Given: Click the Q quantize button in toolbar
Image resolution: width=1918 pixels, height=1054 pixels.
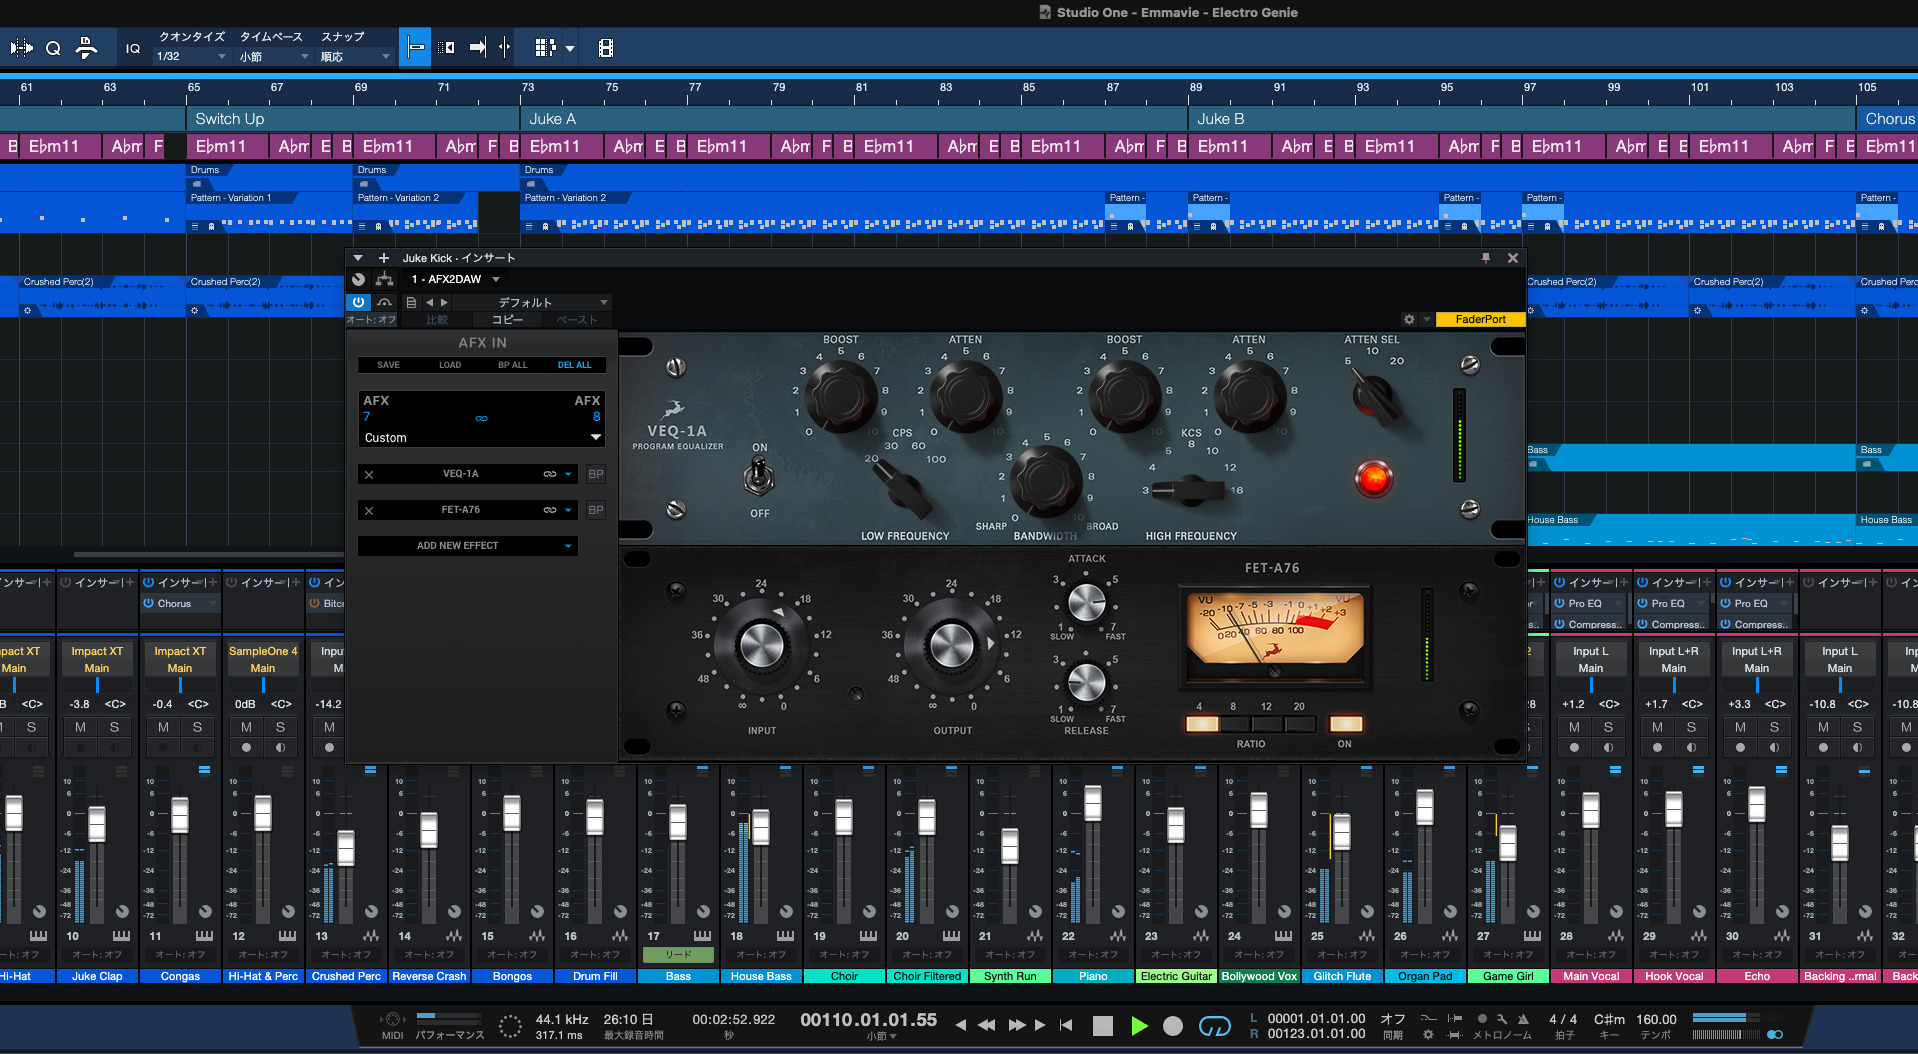Looking at the screenshot, I should [x=54, y=48].
